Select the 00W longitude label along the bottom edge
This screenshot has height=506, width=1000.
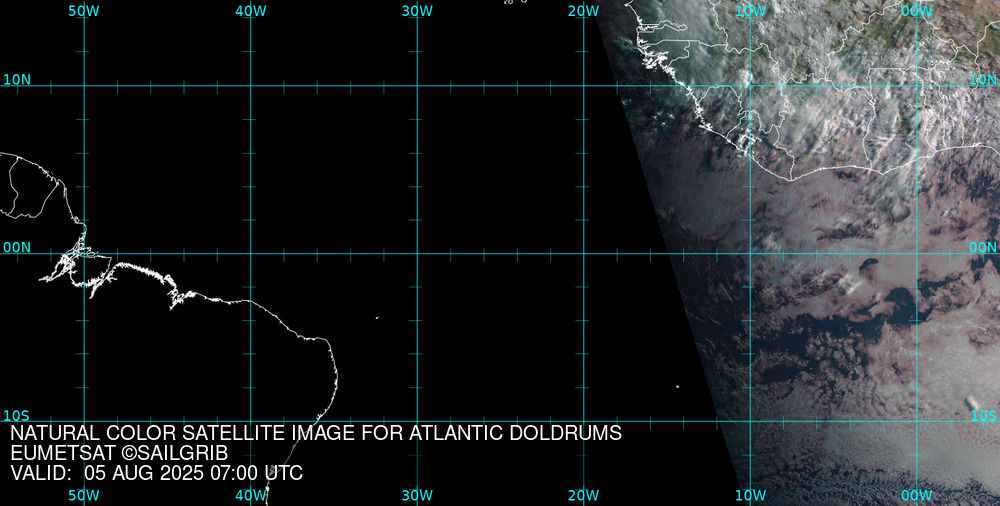pos(917,496)
